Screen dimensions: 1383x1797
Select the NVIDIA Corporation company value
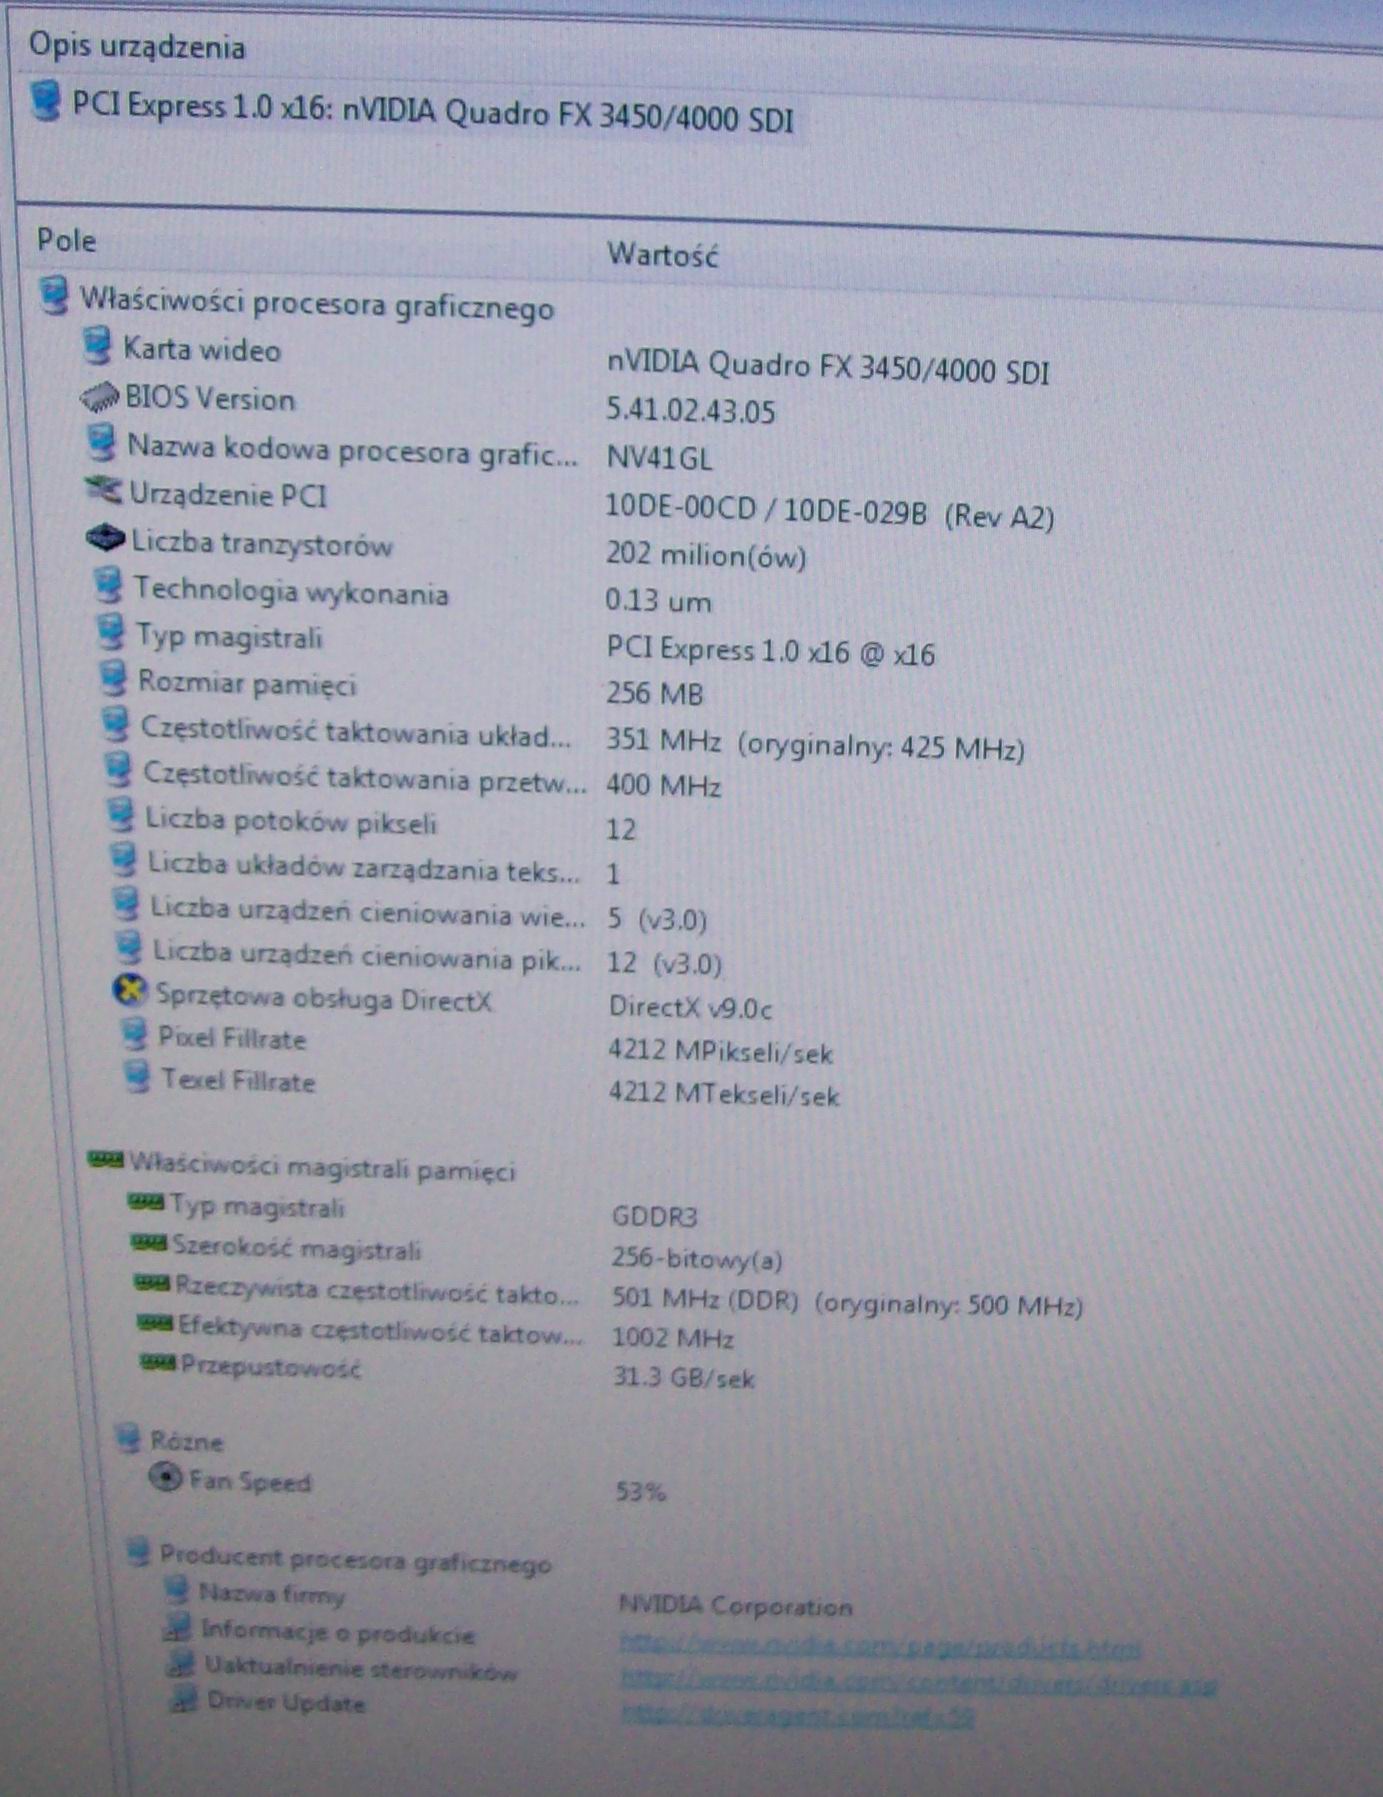tap(735, 1606)
